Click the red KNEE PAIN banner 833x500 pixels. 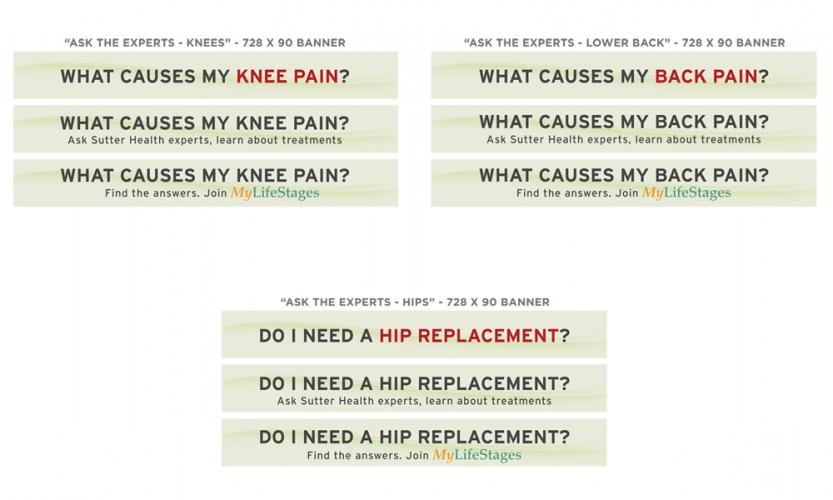pos(206,75)
